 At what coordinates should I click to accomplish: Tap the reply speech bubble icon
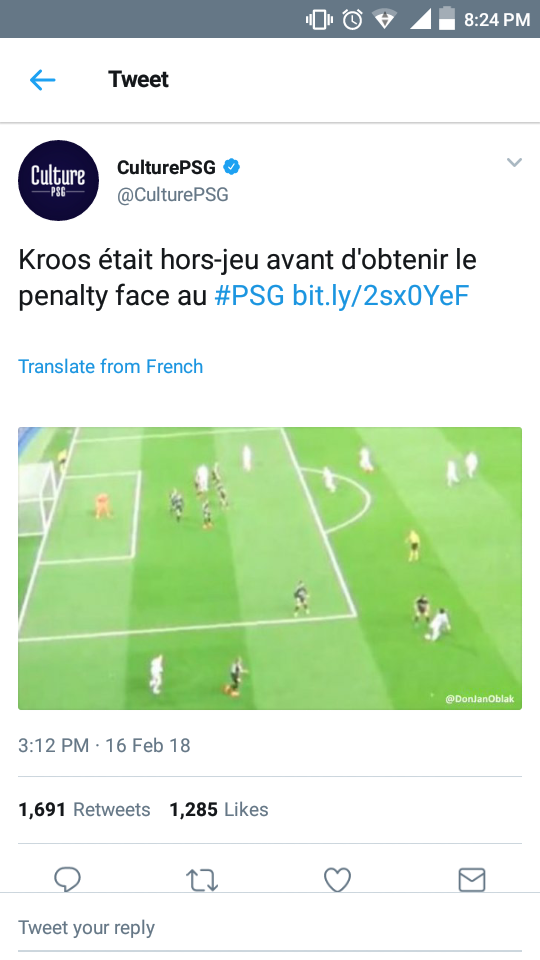click(67, 880)
